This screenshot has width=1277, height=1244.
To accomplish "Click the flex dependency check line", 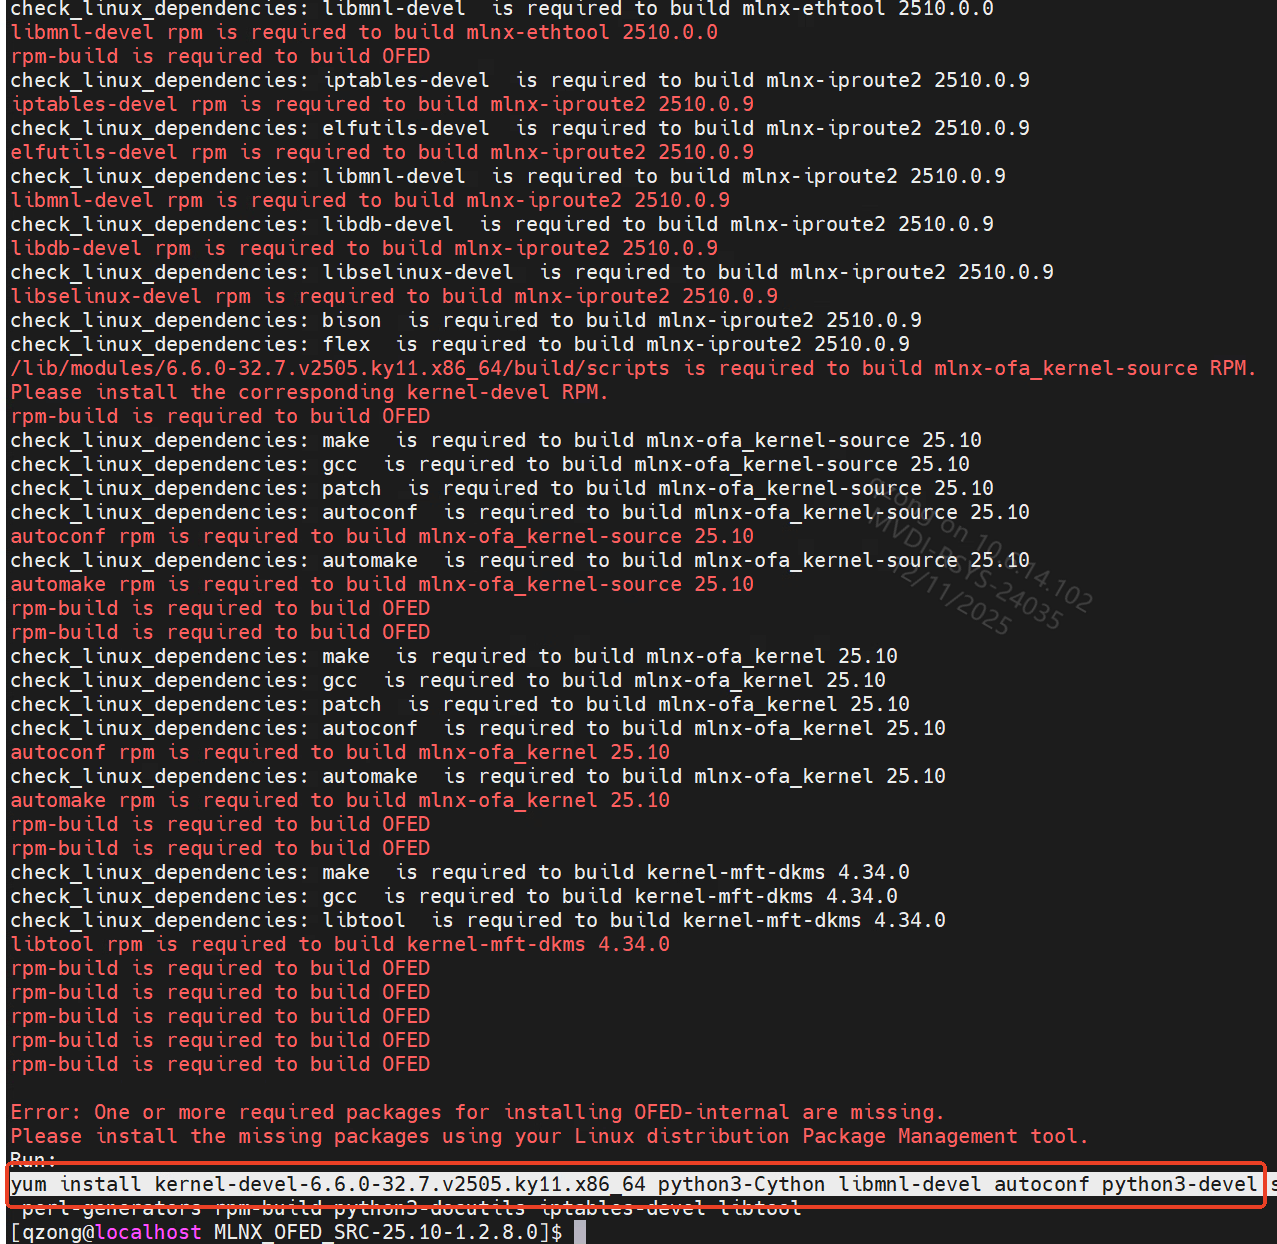I will click(x=460, y=344).
